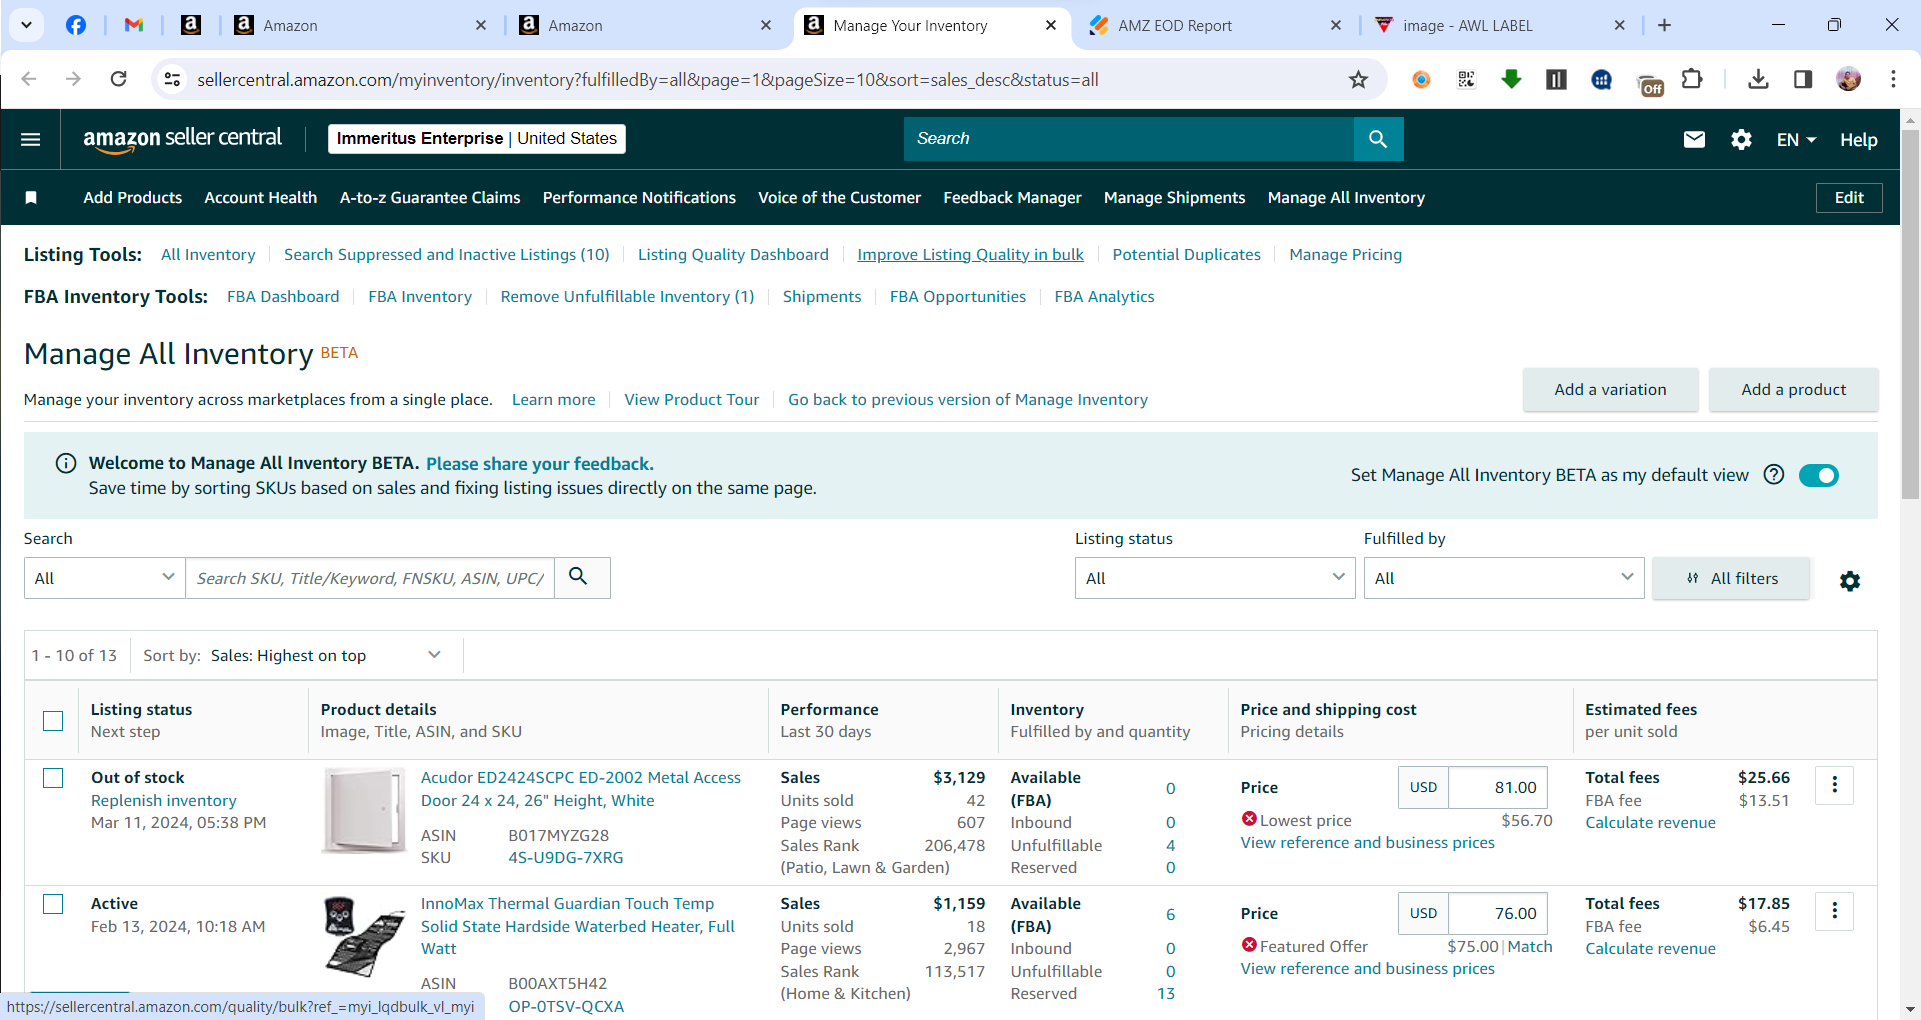Open Add Products menu item
This screenshot has height=1020, width=1921.
click(133, 198)
